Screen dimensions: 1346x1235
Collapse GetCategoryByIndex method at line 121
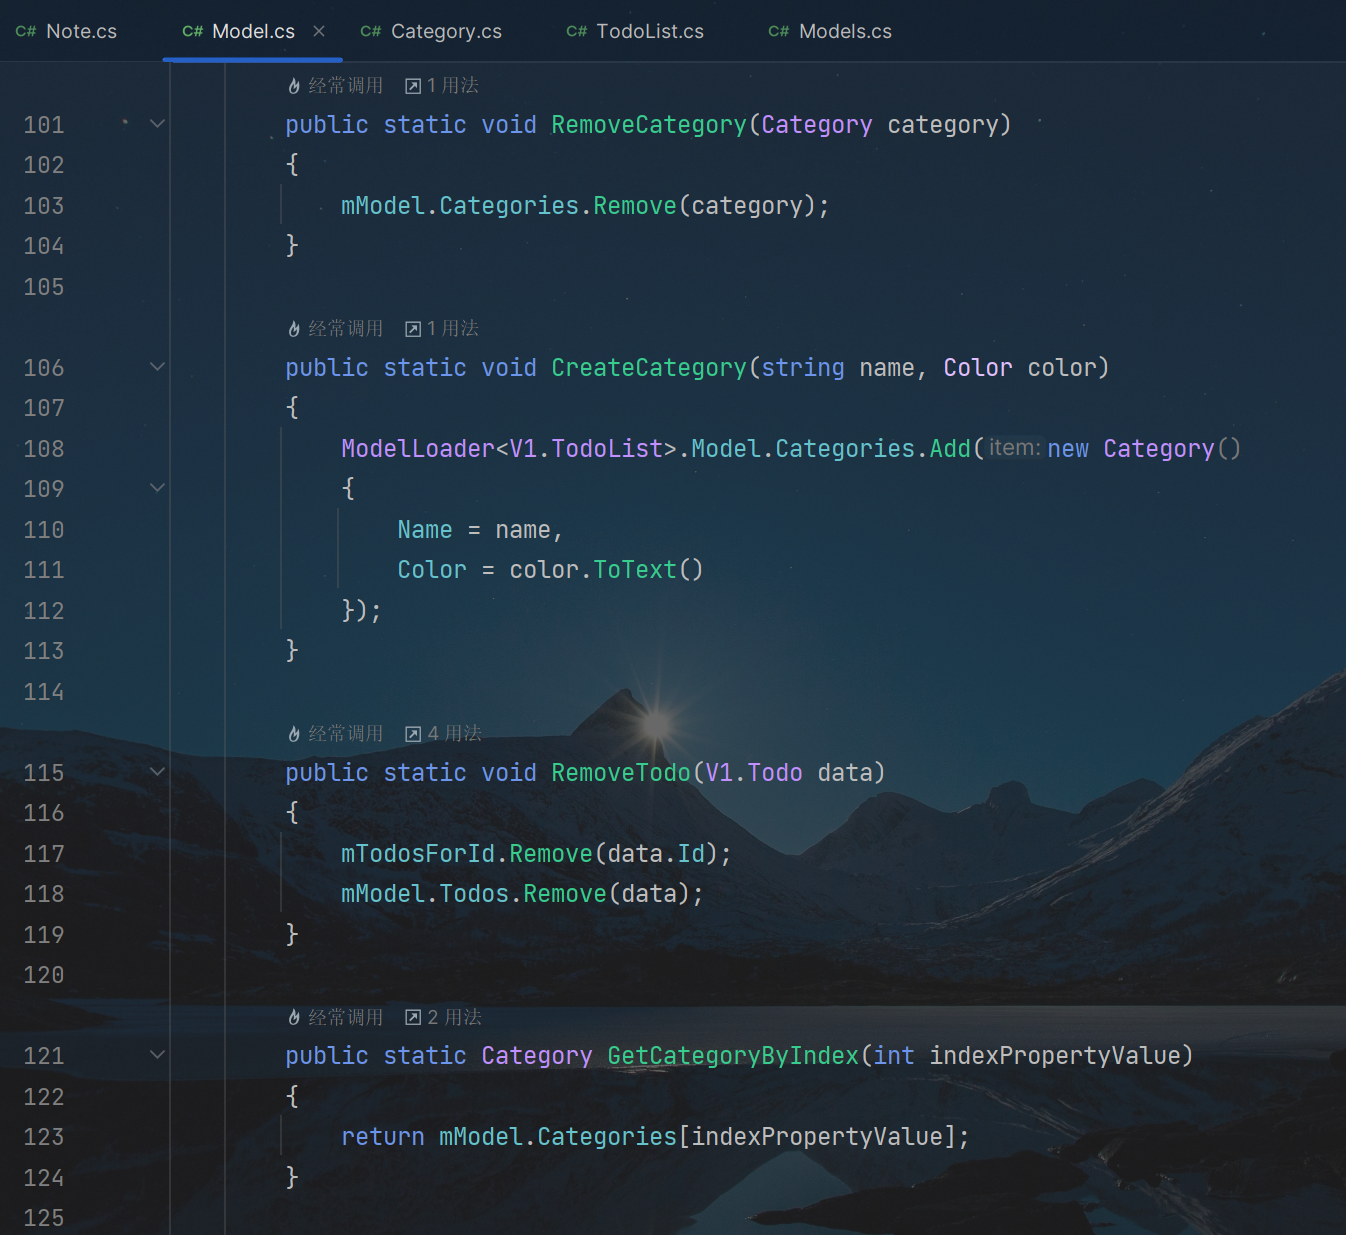click(x=157, y=1055)
